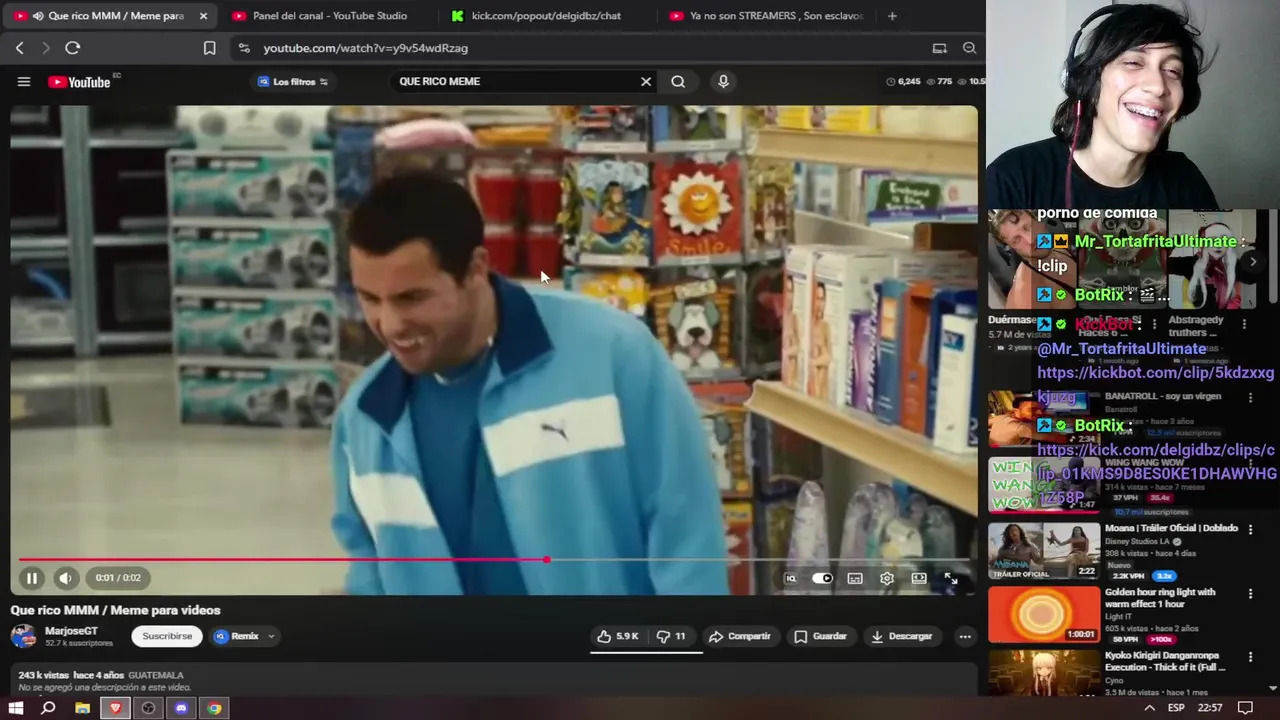Dislike the video showing 11
This screenshot has height=720, width=1280.
(x=671, y=636)
